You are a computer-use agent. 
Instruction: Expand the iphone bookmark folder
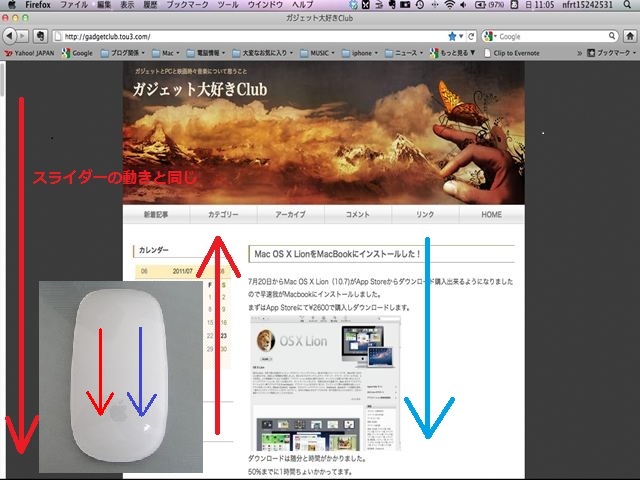[360, 53]
